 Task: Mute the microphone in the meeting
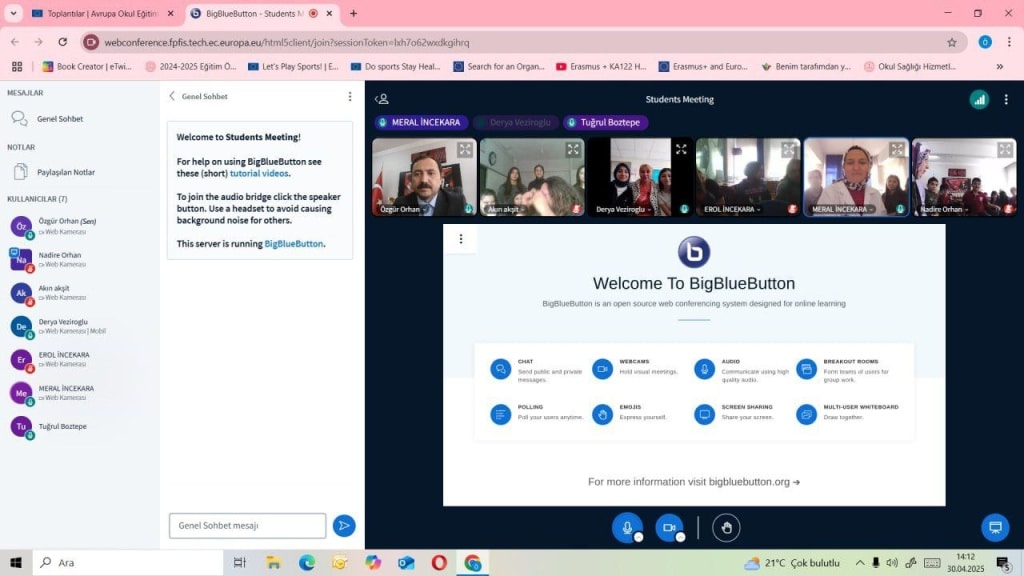tap(627, 527)
